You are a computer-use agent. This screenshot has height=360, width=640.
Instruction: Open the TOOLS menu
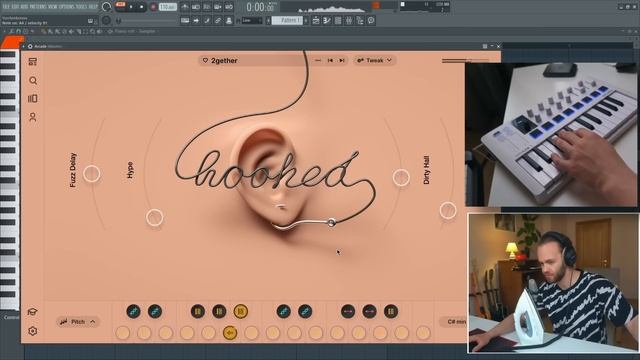(82, 7)
